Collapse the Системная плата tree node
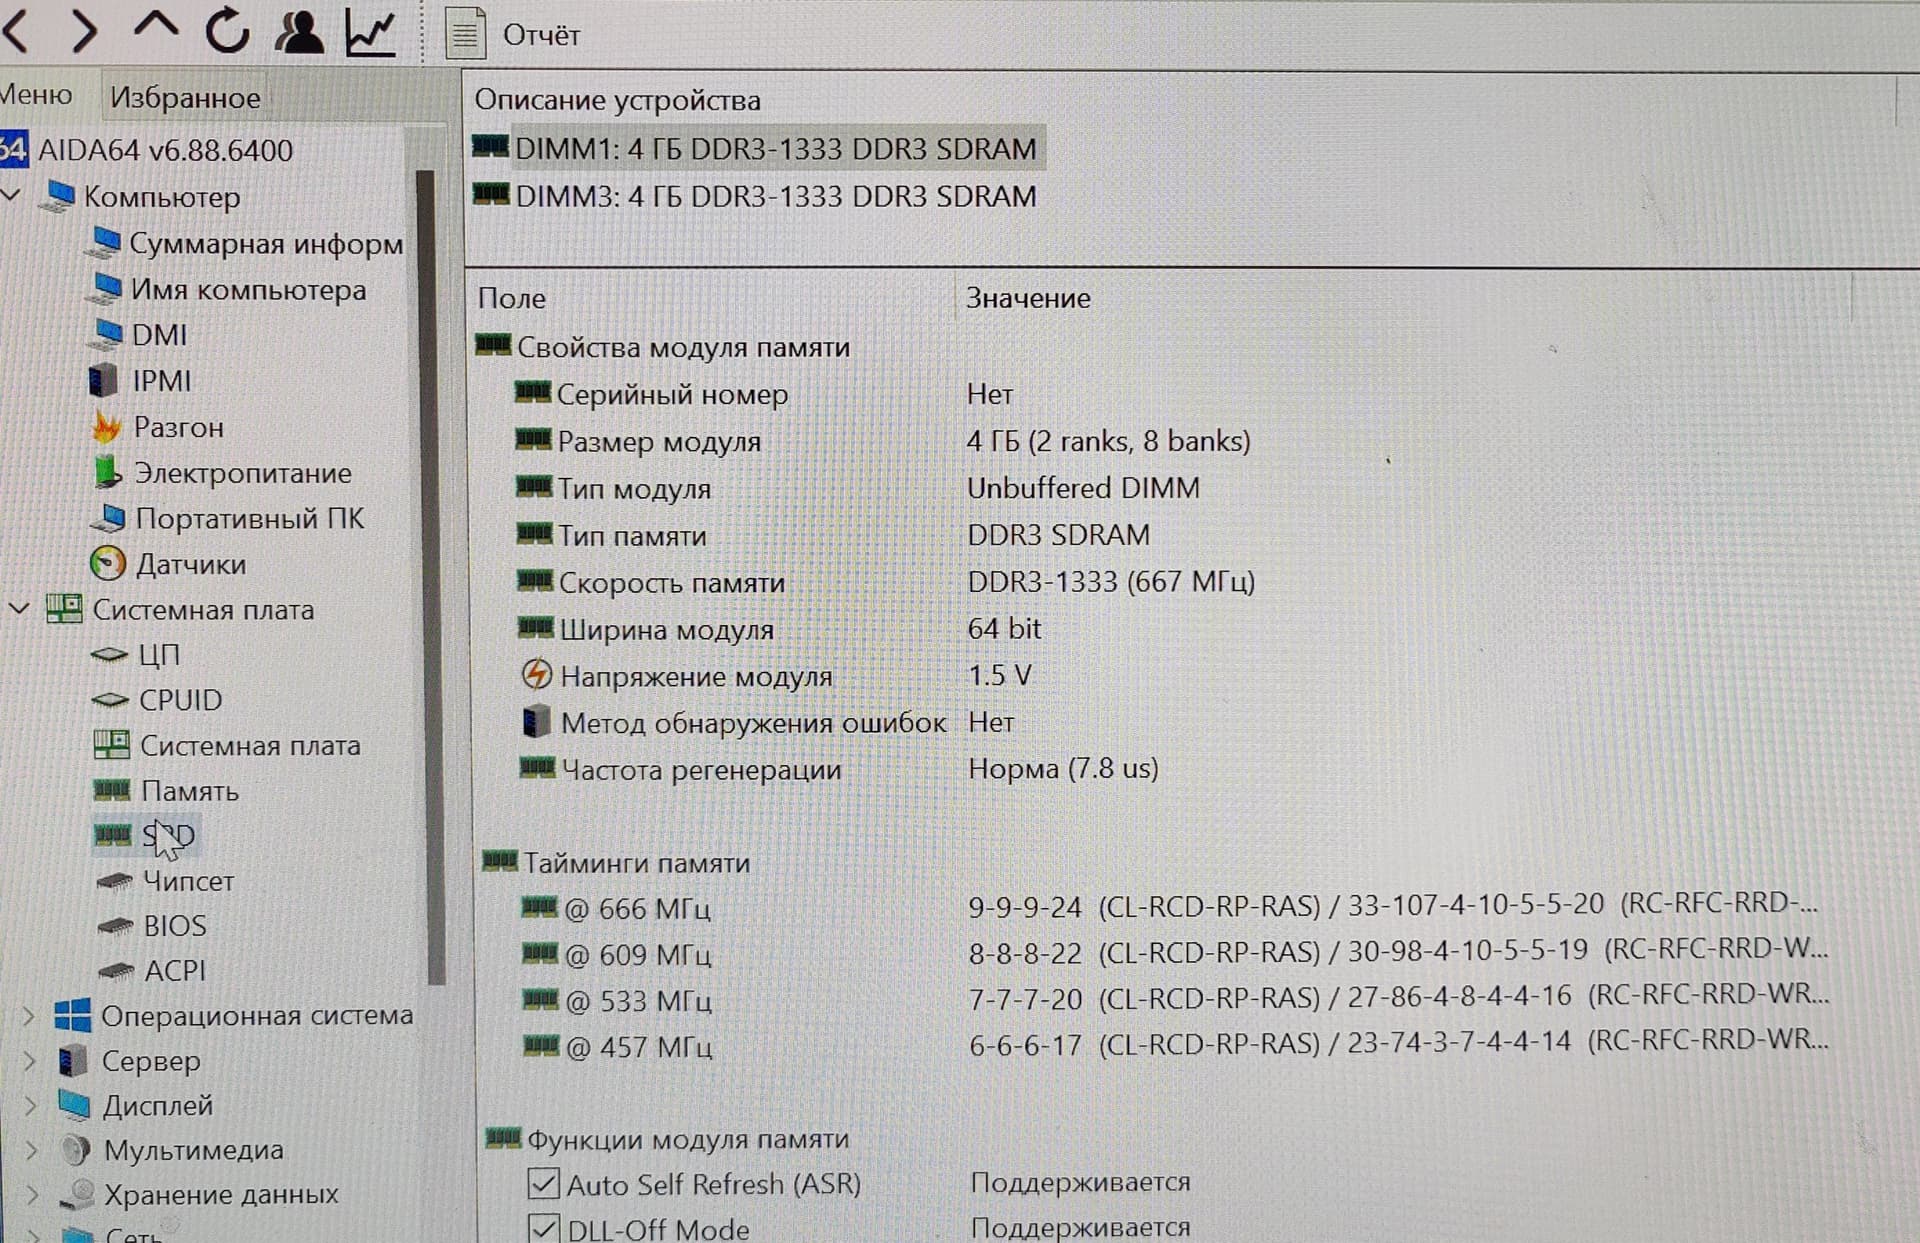The height and width of the screenshot is (1243, 1920). (19, 608)
